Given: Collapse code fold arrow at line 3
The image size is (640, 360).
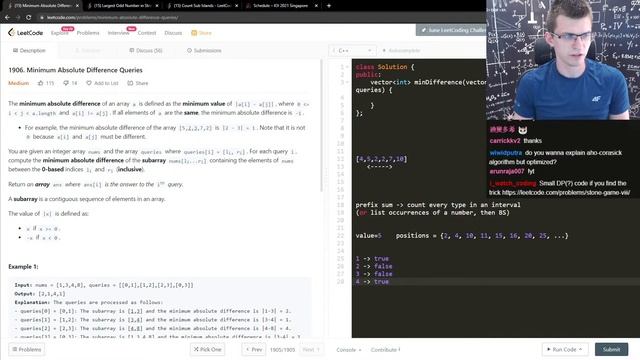Looking at the screenshot, I should (x=347, y=82).
